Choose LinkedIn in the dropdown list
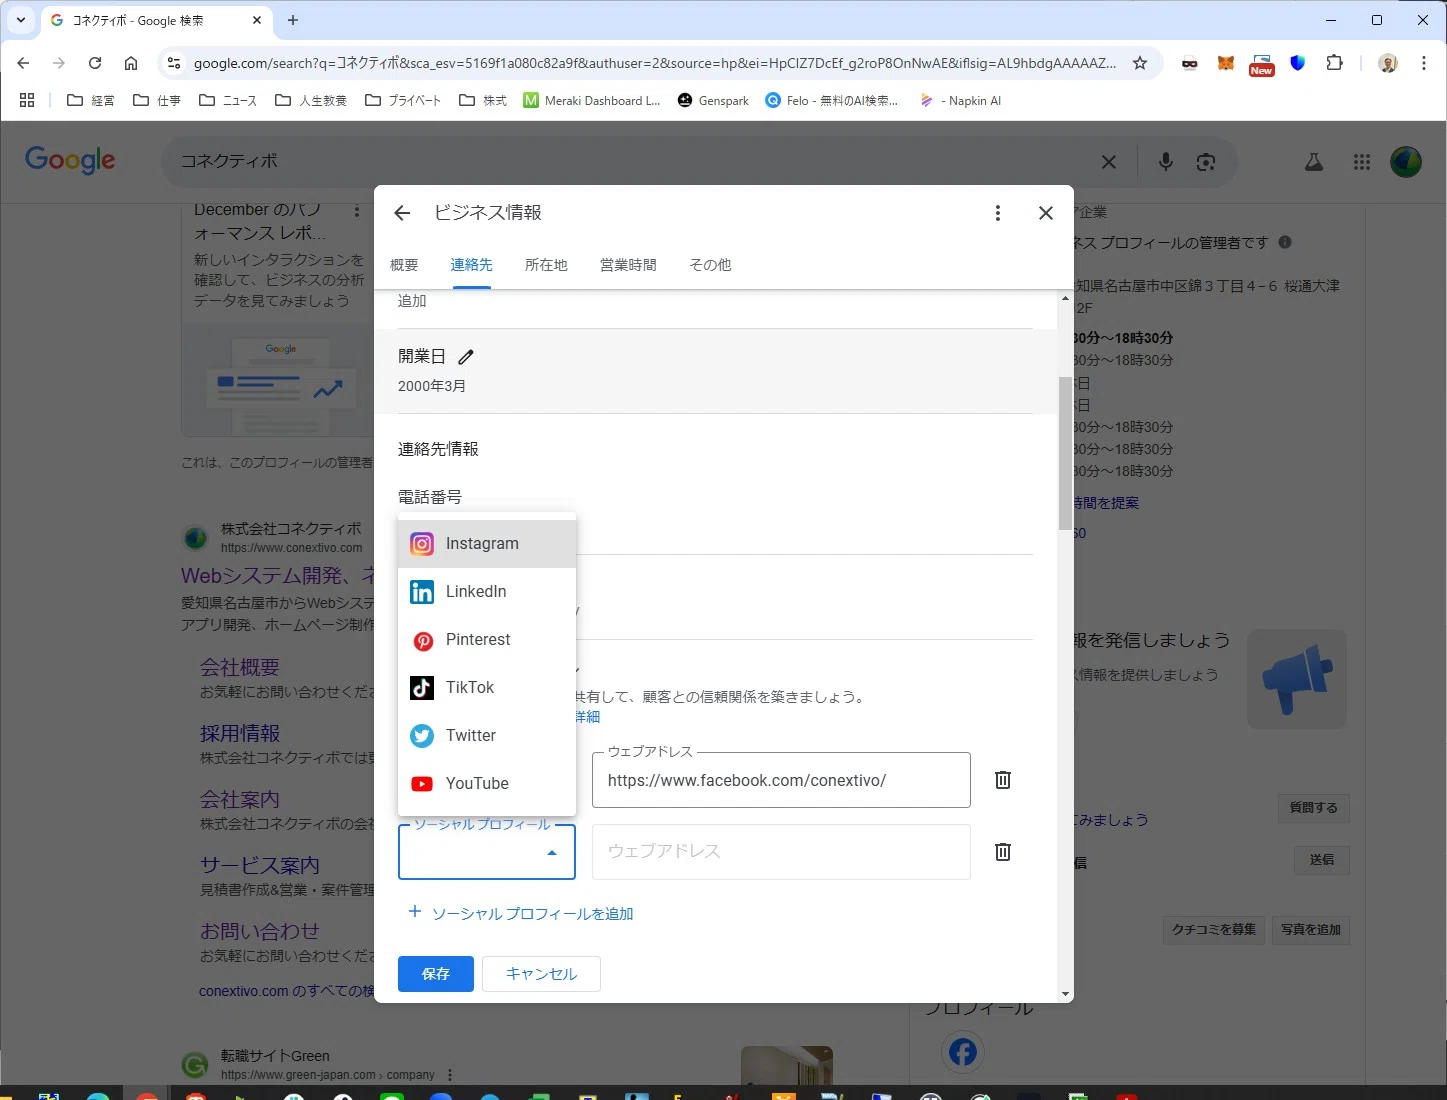The image size is (1447, 1100). click(487, 591)
